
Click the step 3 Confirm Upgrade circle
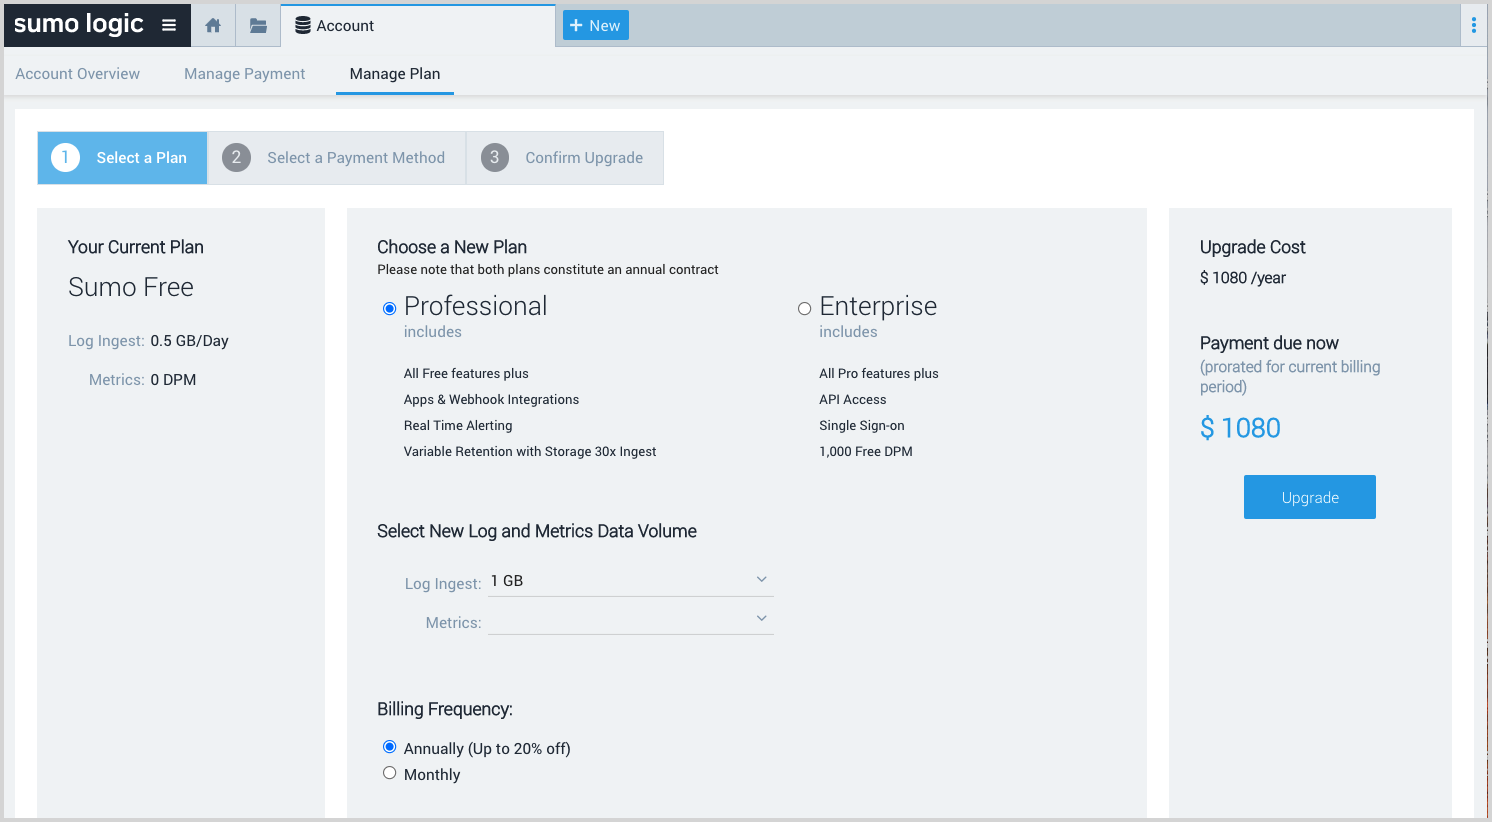coord(494,157)
